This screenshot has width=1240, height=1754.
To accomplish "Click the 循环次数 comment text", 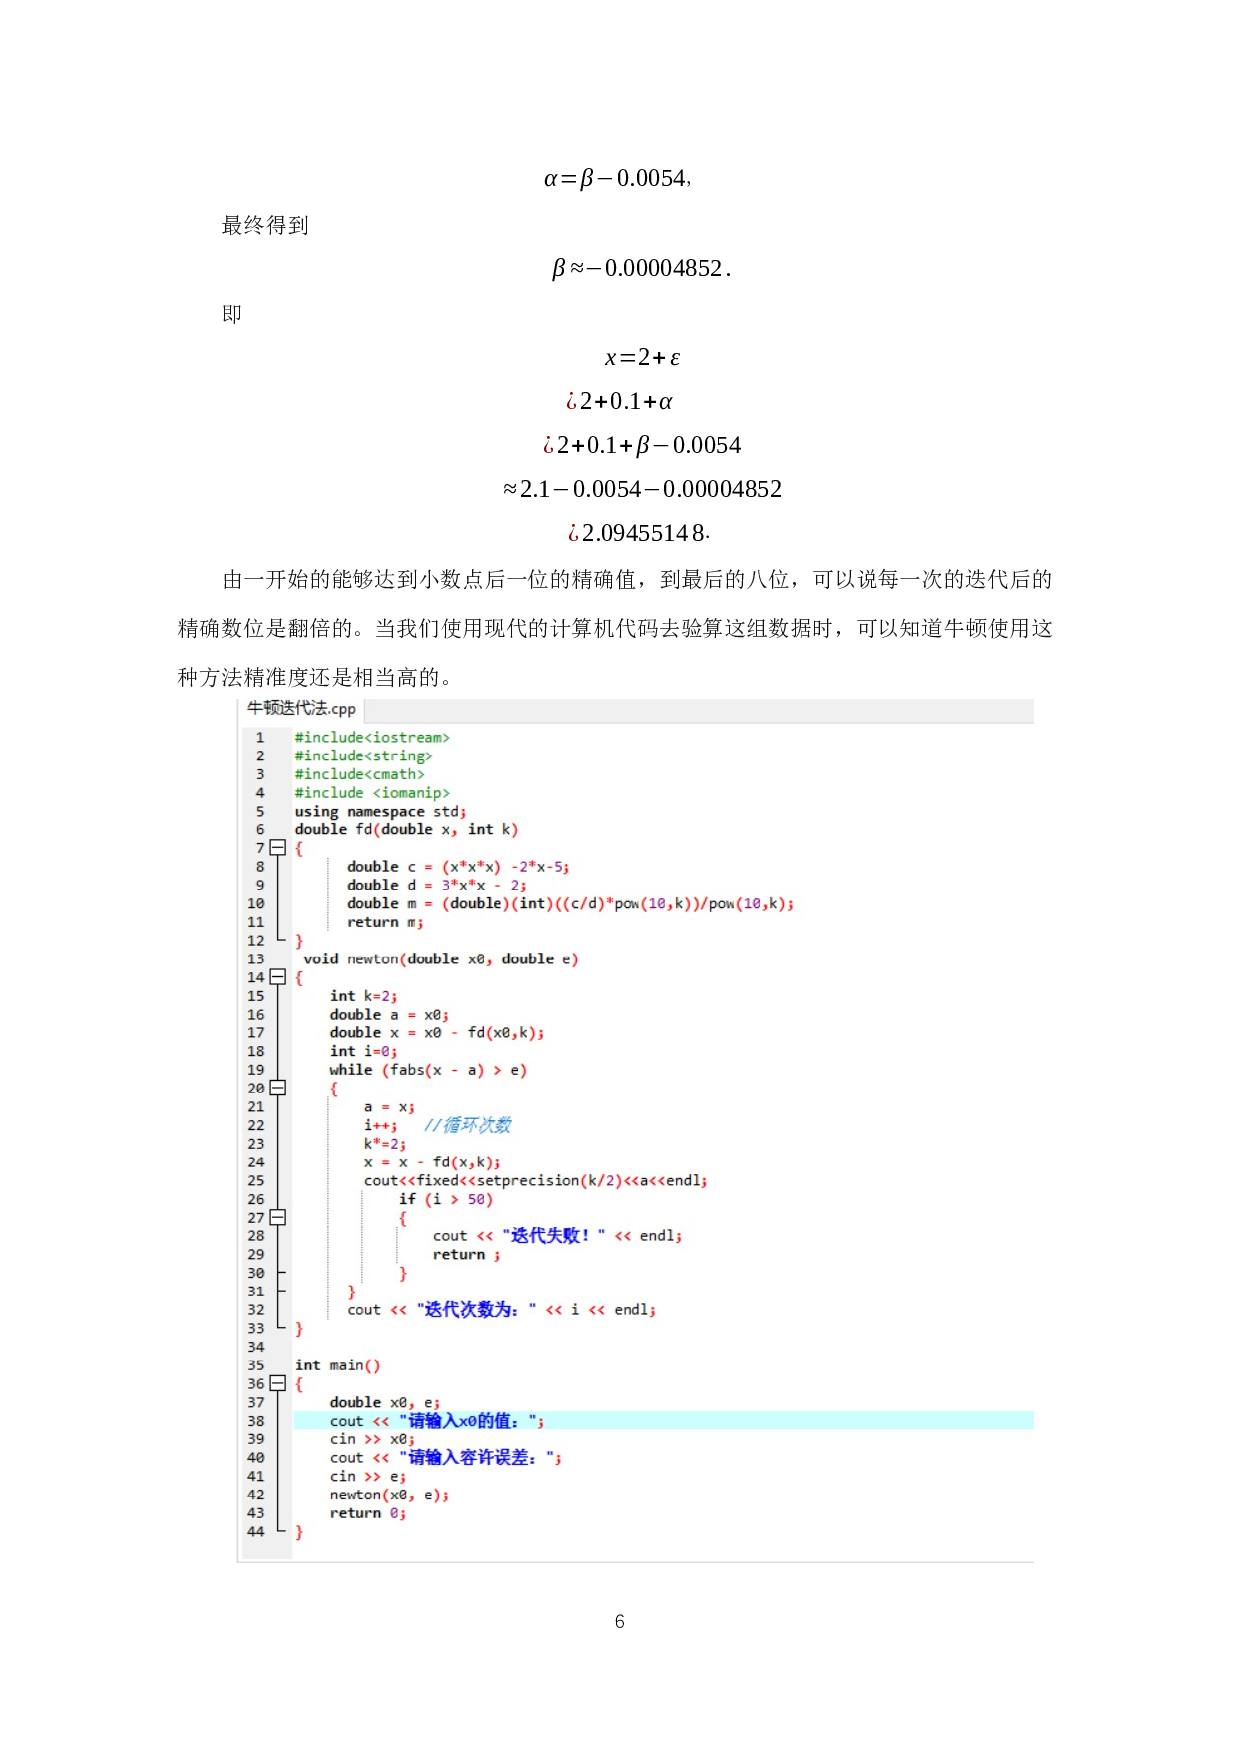I will coord(468,1125).
